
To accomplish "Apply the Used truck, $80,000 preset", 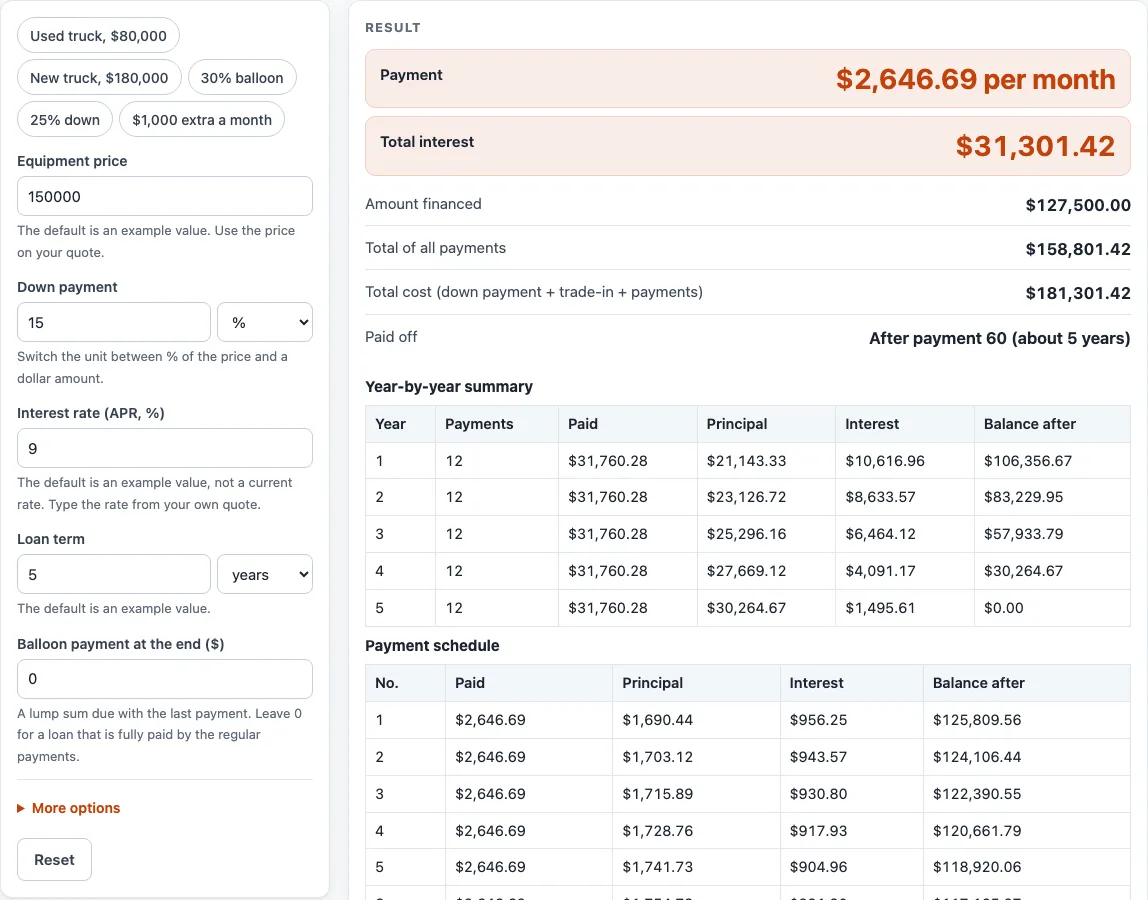I will (98, 36).
